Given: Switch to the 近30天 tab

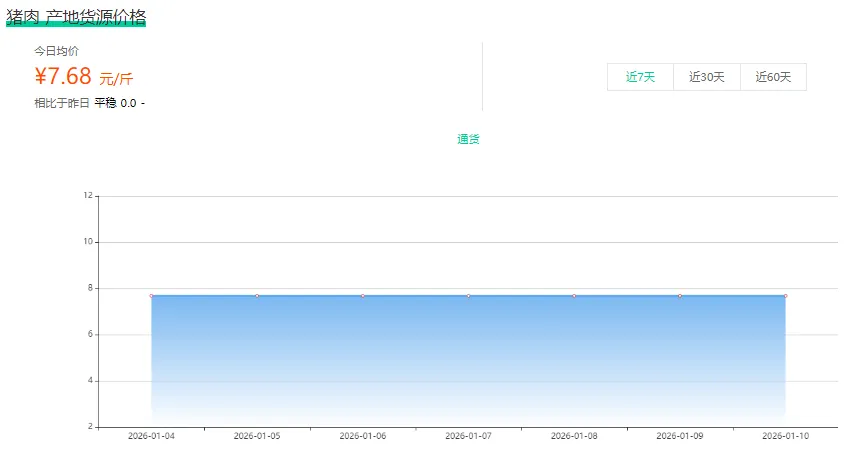Looking at the screenshot, I should [707, 77].
